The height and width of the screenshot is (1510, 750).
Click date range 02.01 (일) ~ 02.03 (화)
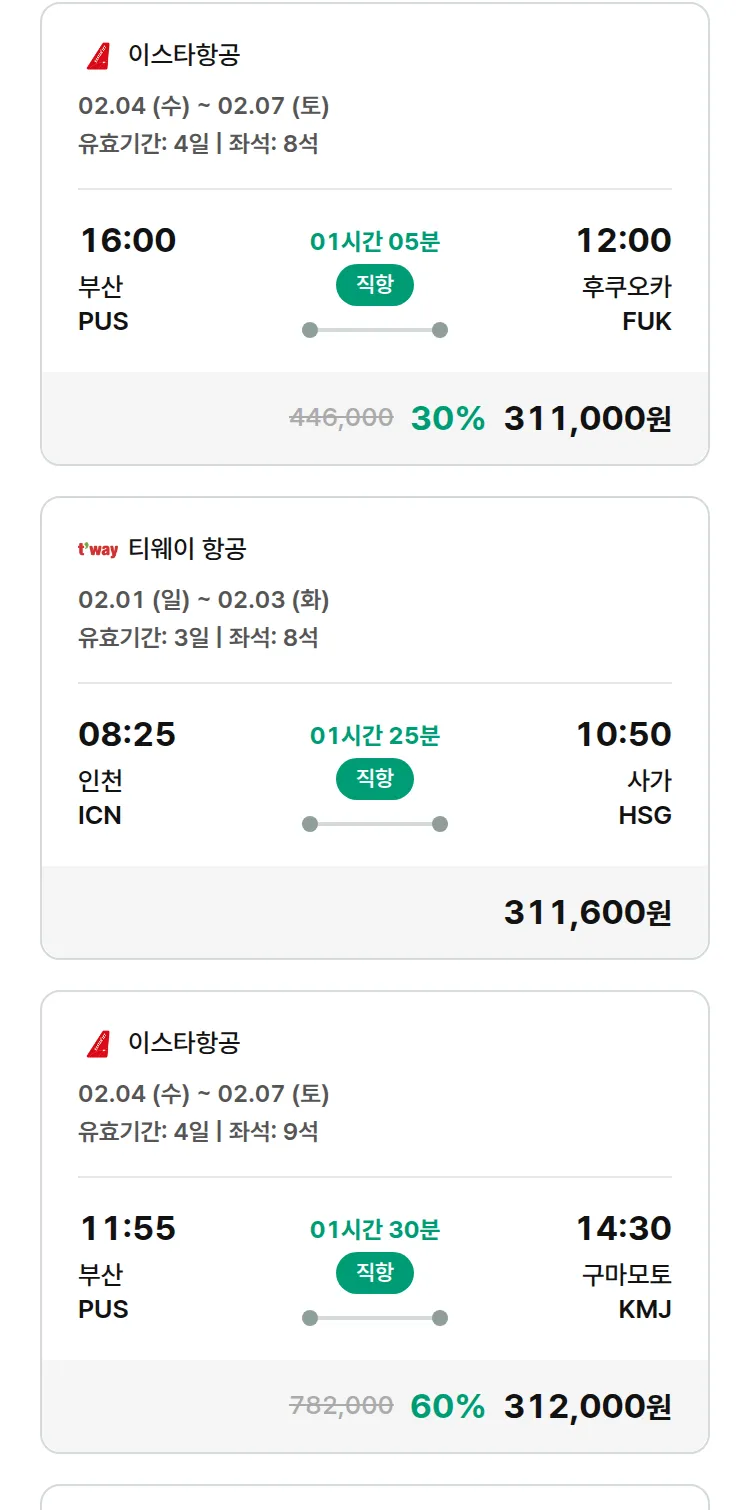(x=203, y=600)
